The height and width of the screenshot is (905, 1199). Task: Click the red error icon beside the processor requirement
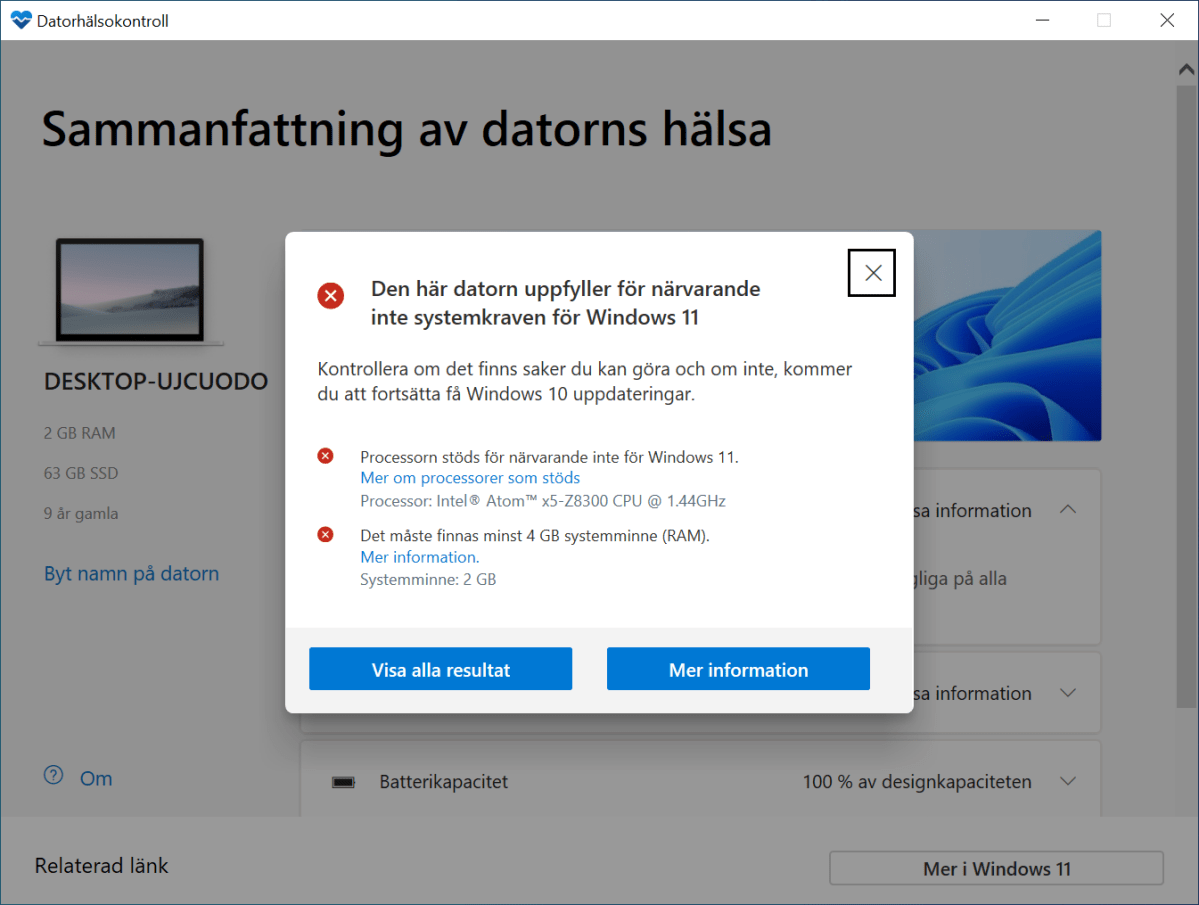325,455
